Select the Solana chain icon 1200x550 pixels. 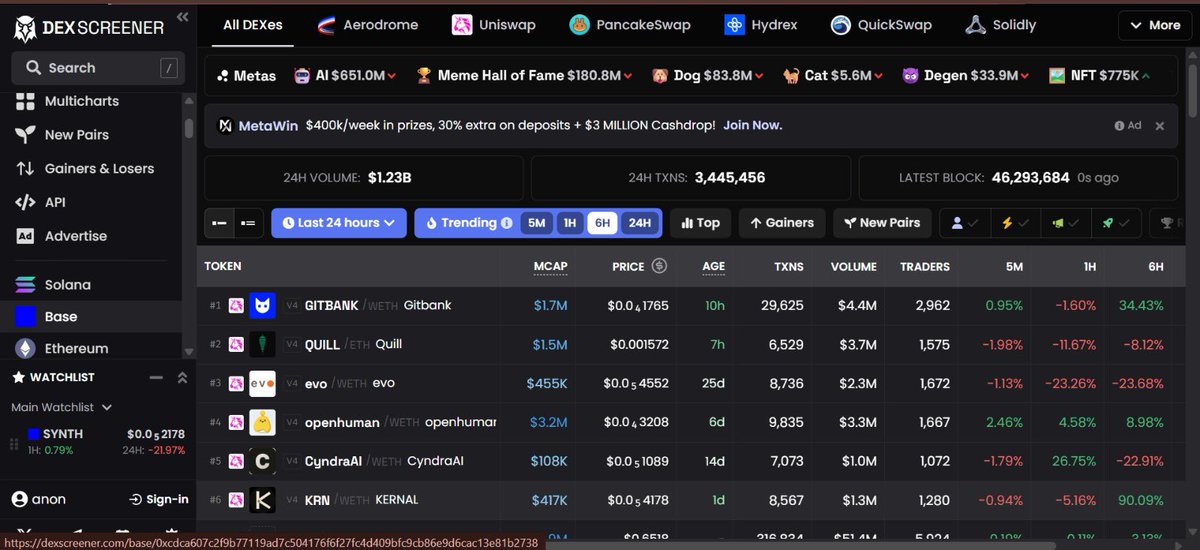tap(26, 285)
